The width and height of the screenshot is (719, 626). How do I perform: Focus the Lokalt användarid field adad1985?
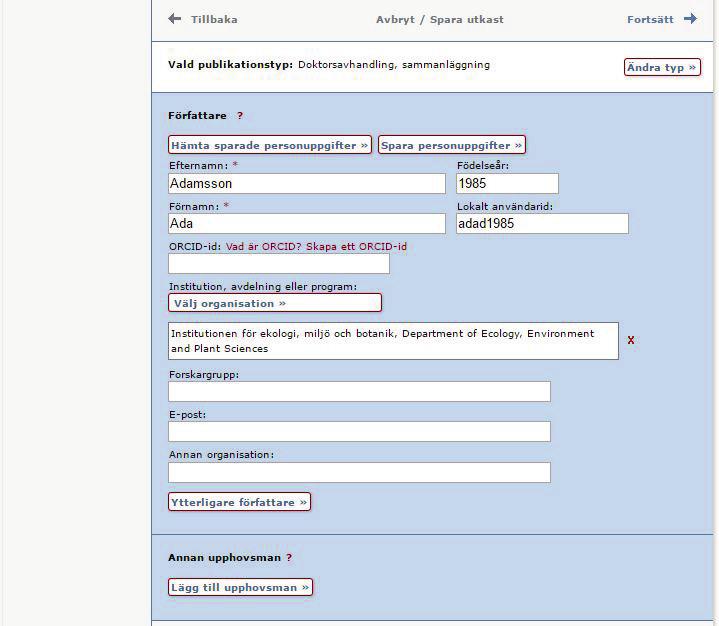pyautogui.click(x=542, y=224)
